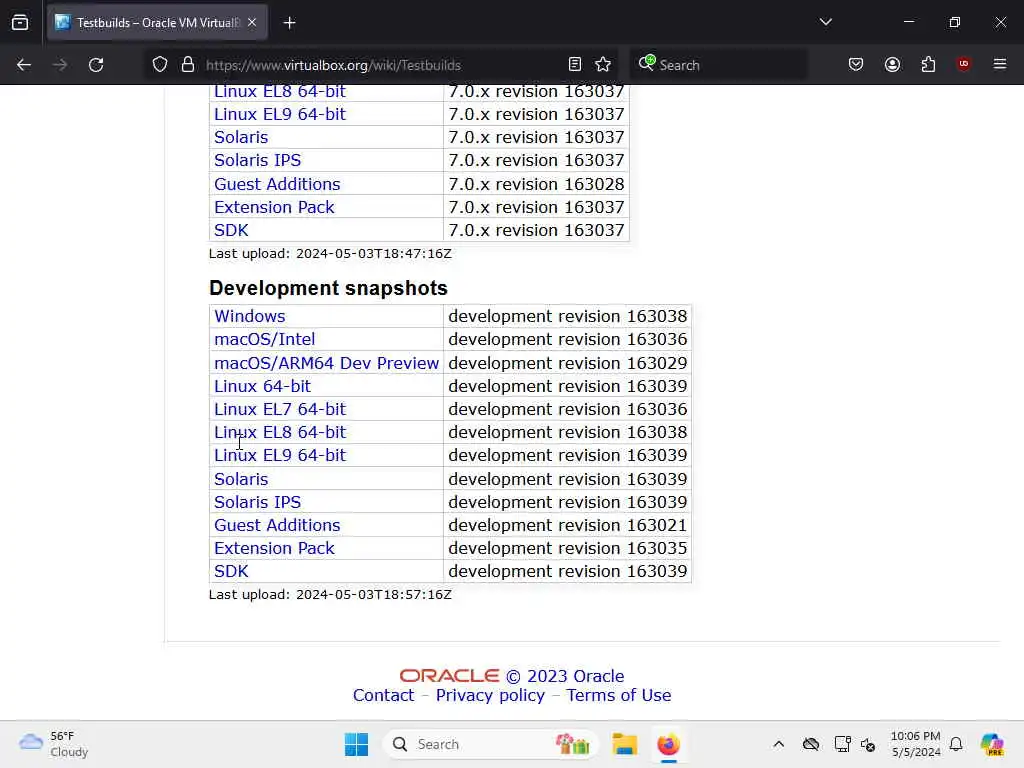Open the taskbar clock showing 10:06 PM
1024x768 pixels.
pos(916,744)
